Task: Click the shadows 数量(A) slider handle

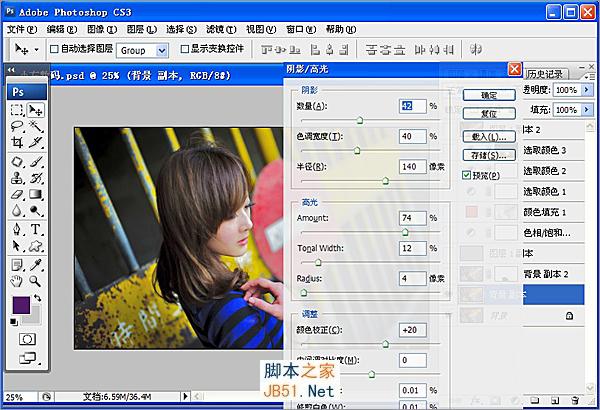Action: [359, 121]
